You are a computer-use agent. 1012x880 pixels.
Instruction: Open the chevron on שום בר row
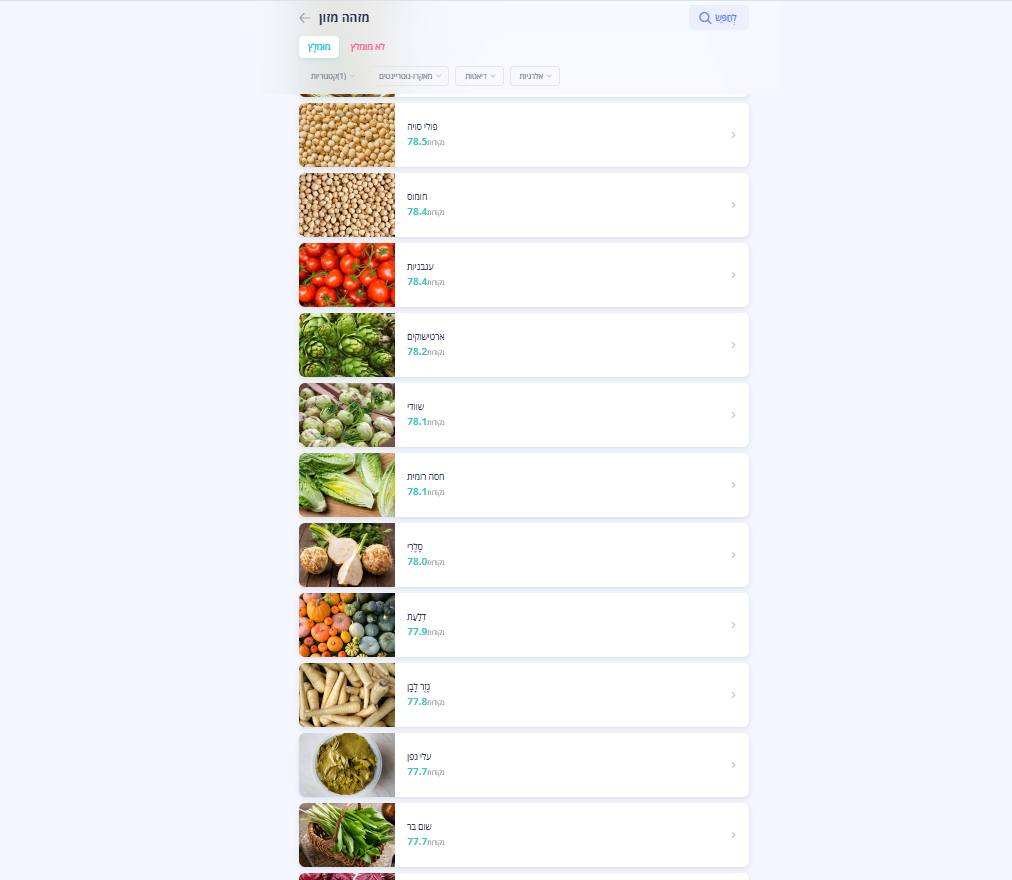point(733,835)
